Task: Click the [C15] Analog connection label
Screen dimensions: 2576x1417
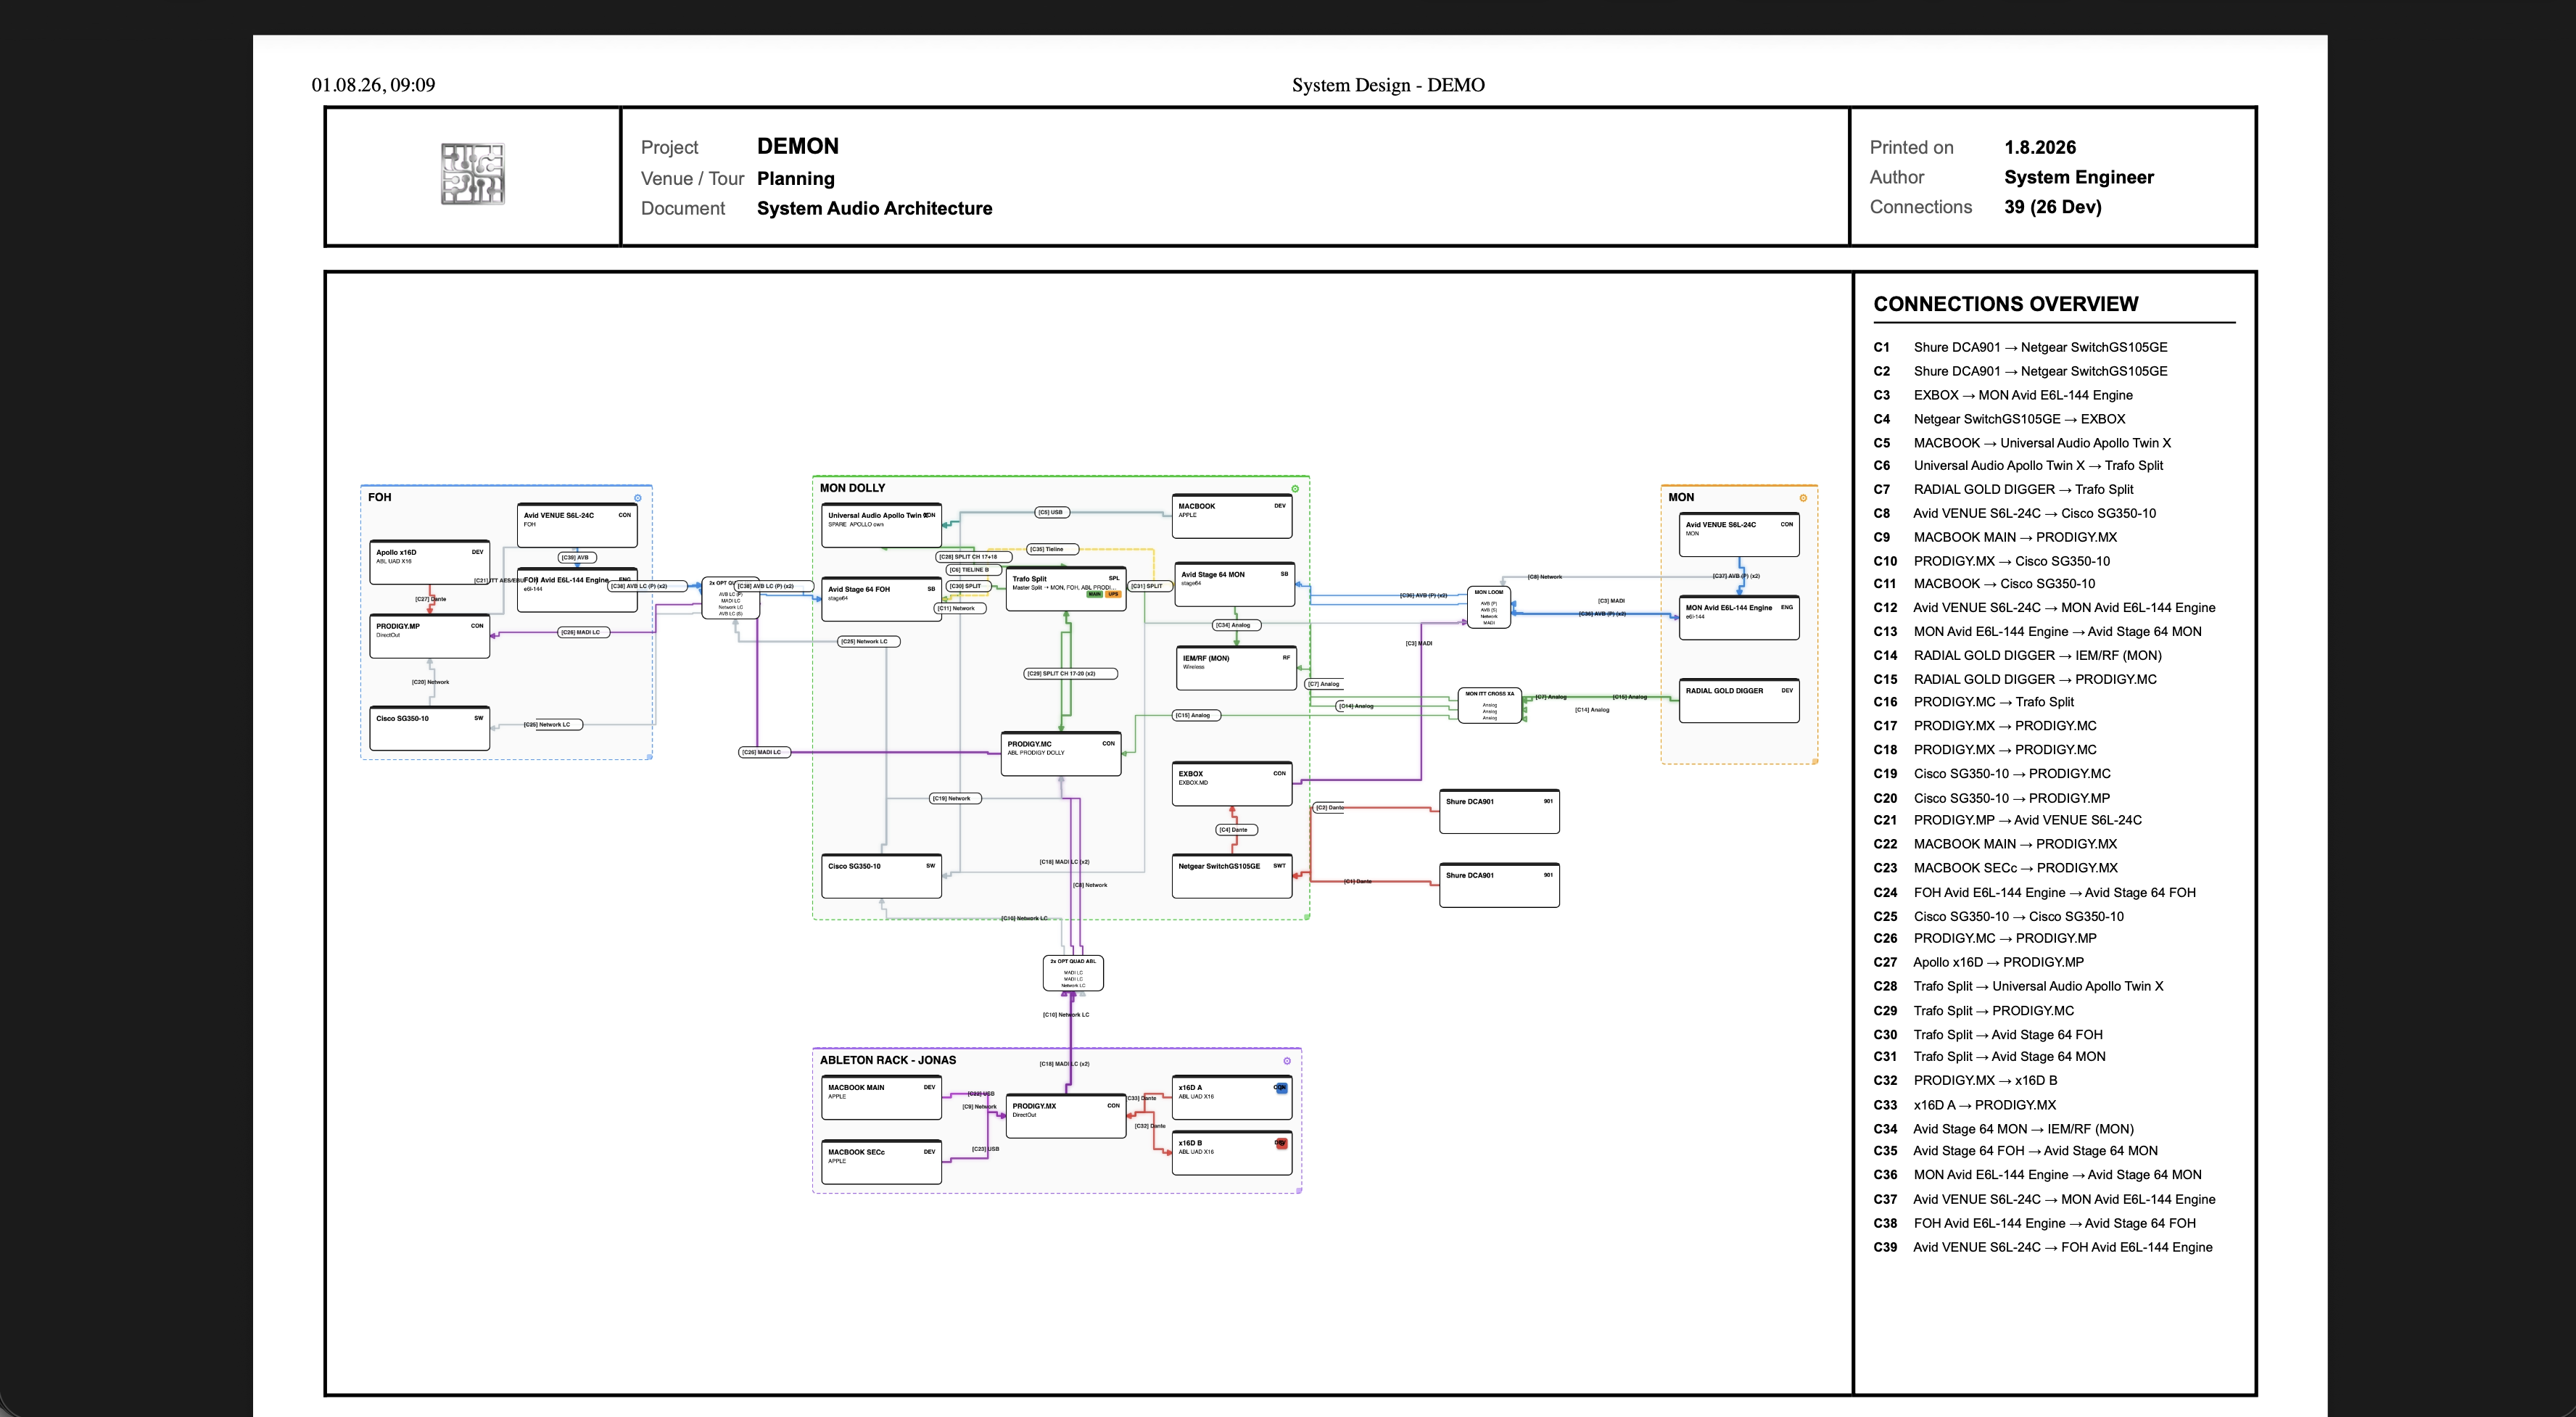Action: (1197, 715)
